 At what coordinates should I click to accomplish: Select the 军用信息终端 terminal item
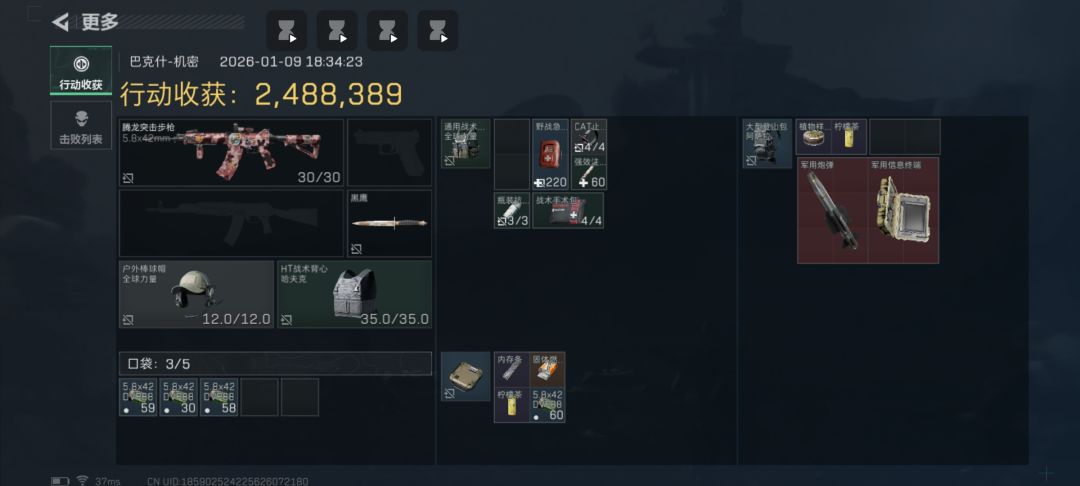pos(904,211)
